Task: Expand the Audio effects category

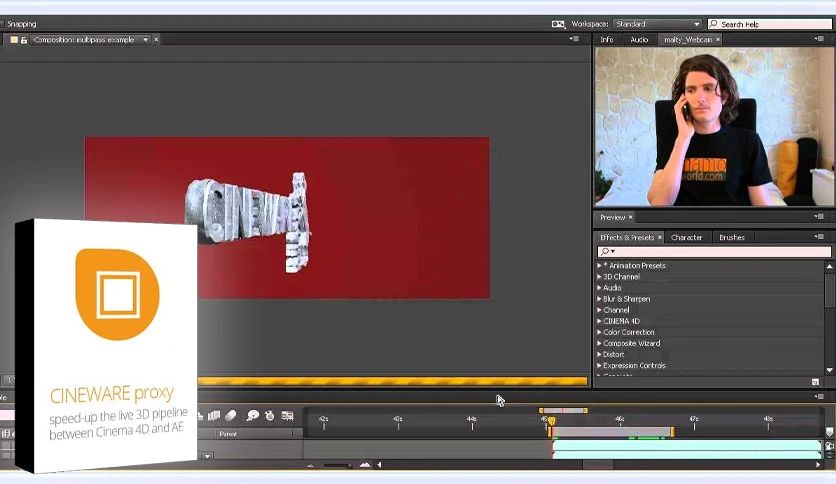Action: point(599,288)
